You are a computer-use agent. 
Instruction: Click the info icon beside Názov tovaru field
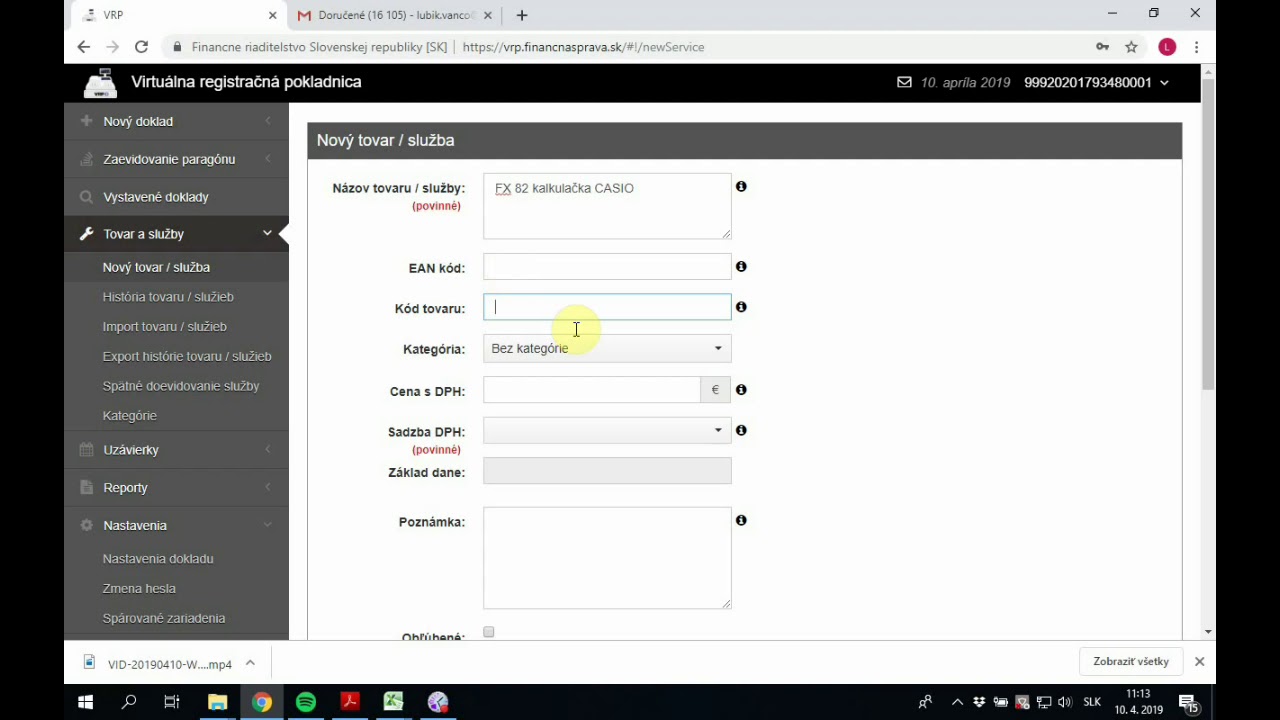[741, 187]
